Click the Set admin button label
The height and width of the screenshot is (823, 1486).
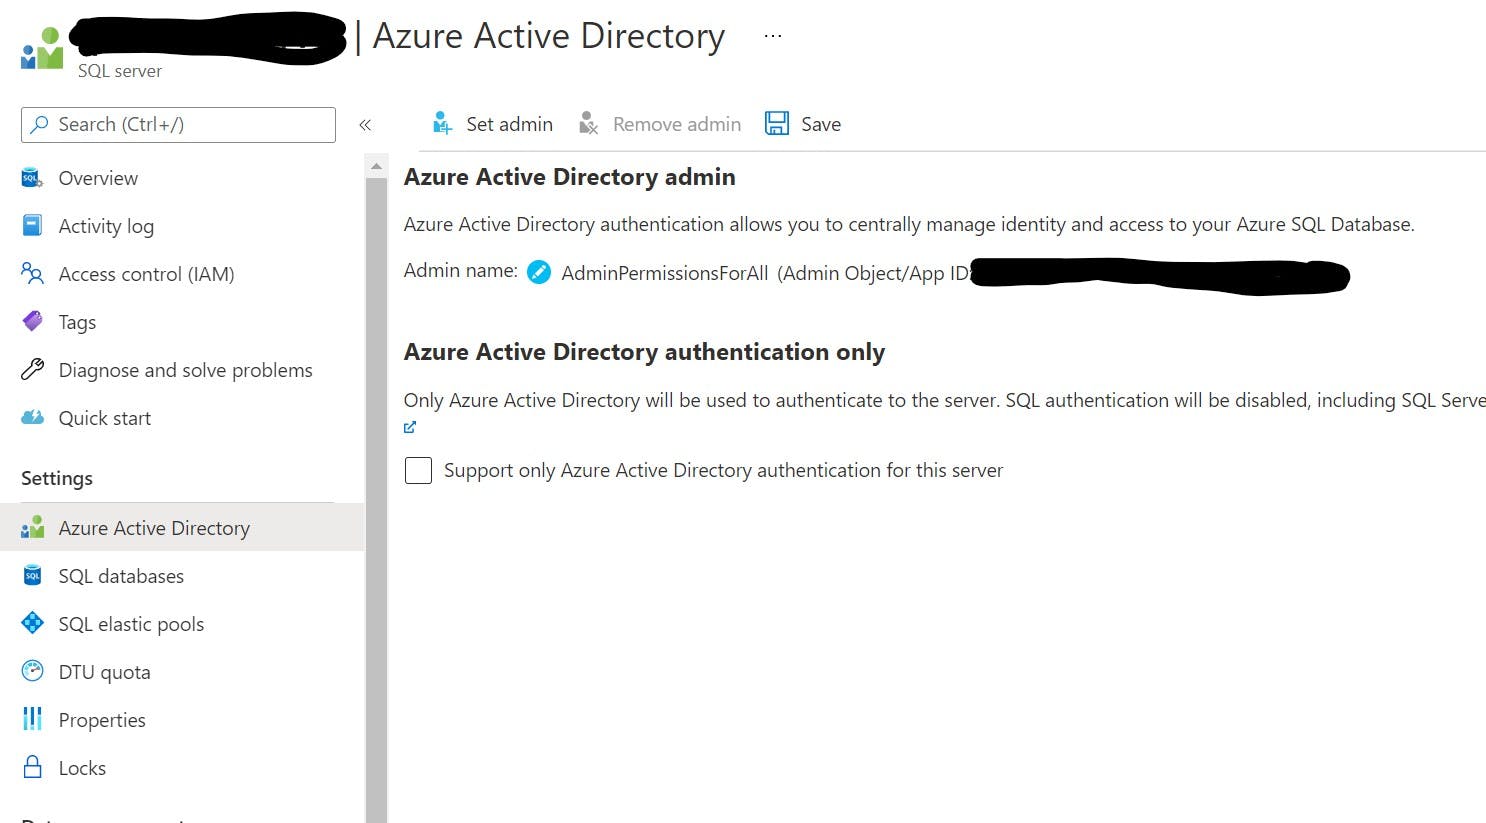pos(509,124)
